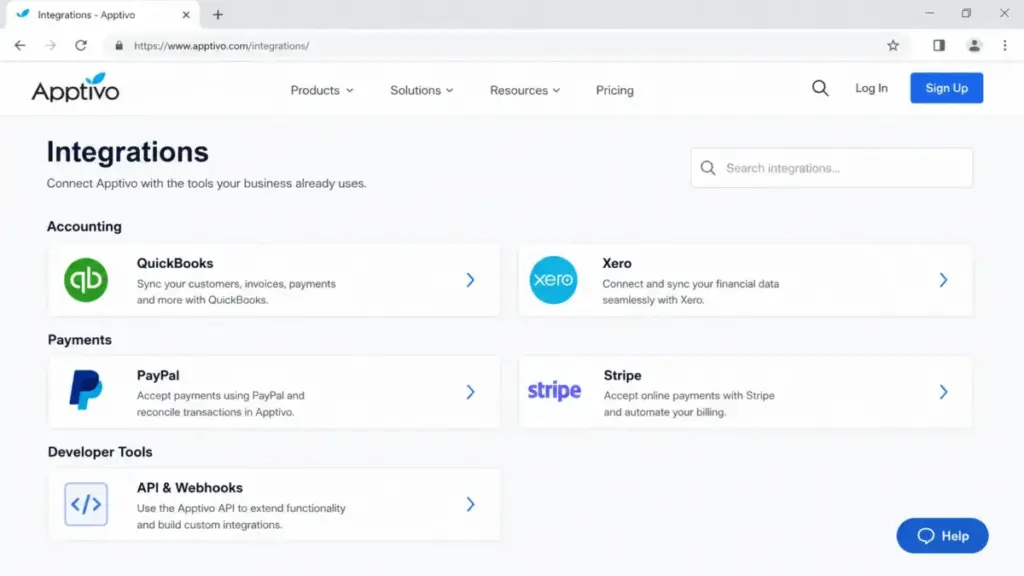The width and height of the screenshot is (1024, 576).
Task: Click the Apptivo logo
Action: click(75, 88)
